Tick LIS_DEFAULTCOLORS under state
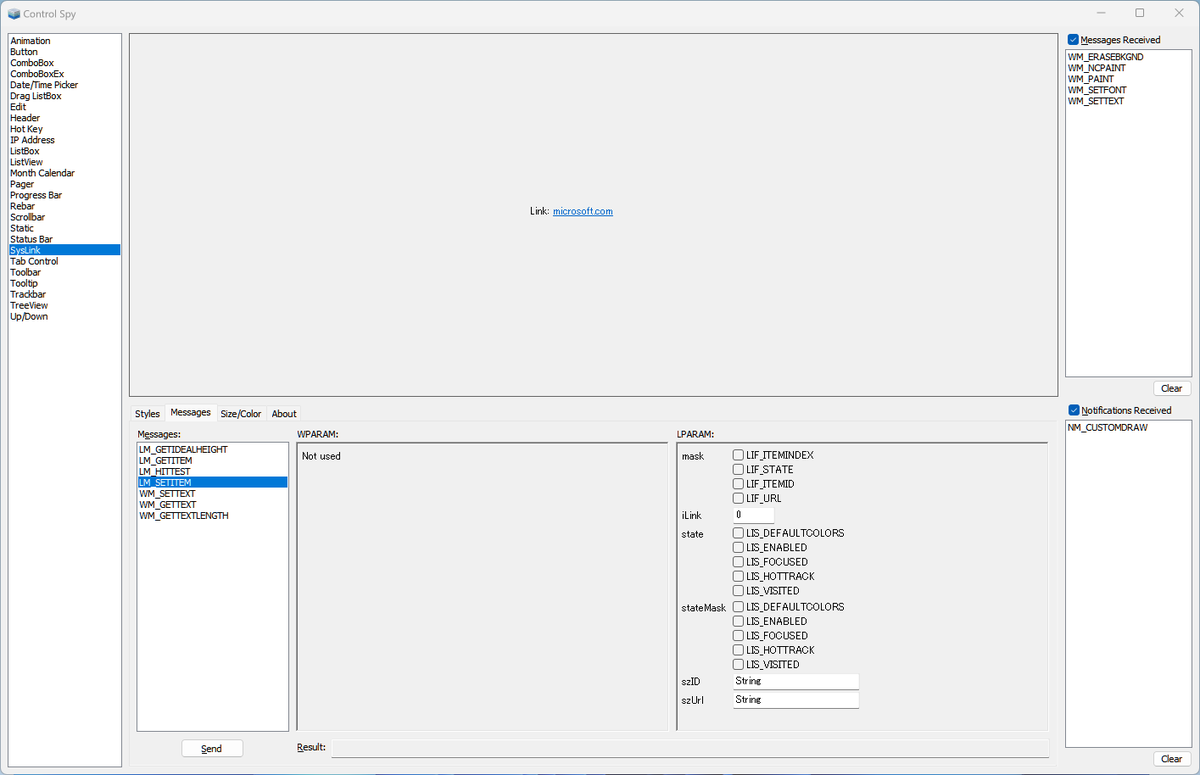This screenshot has height=775, width=1200. coord(738,533)
